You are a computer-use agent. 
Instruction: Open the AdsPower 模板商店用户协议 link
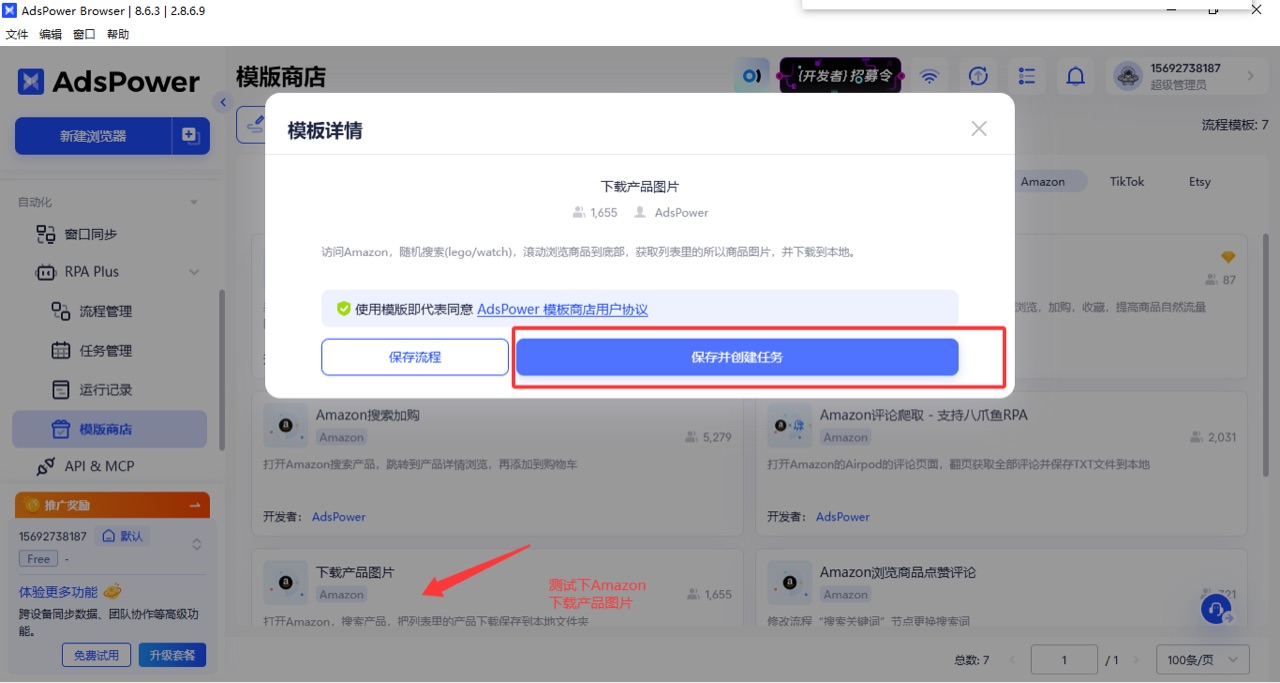562,309
